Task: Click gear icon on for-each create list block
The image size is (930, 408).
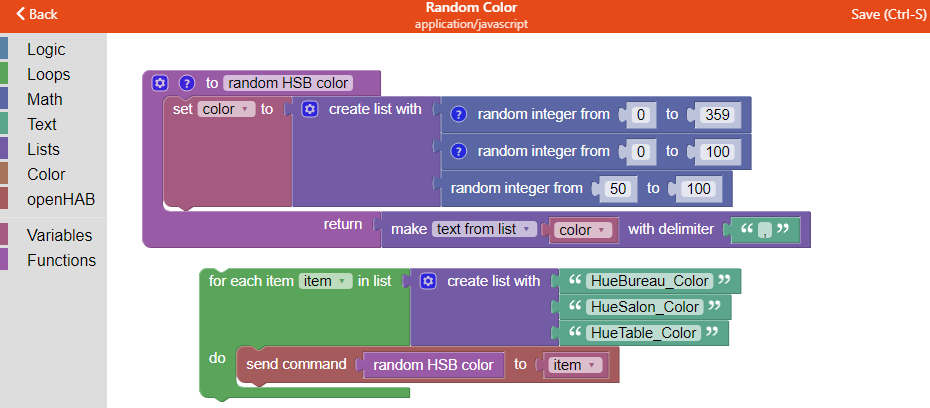Action: [428, 281]
